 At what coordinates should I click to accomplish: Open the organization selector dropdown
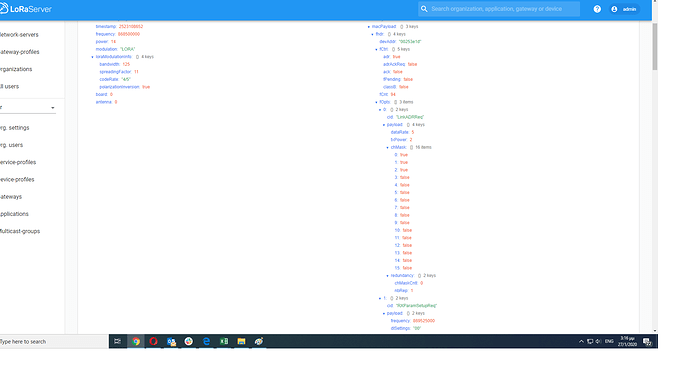(x=27, y=108)
